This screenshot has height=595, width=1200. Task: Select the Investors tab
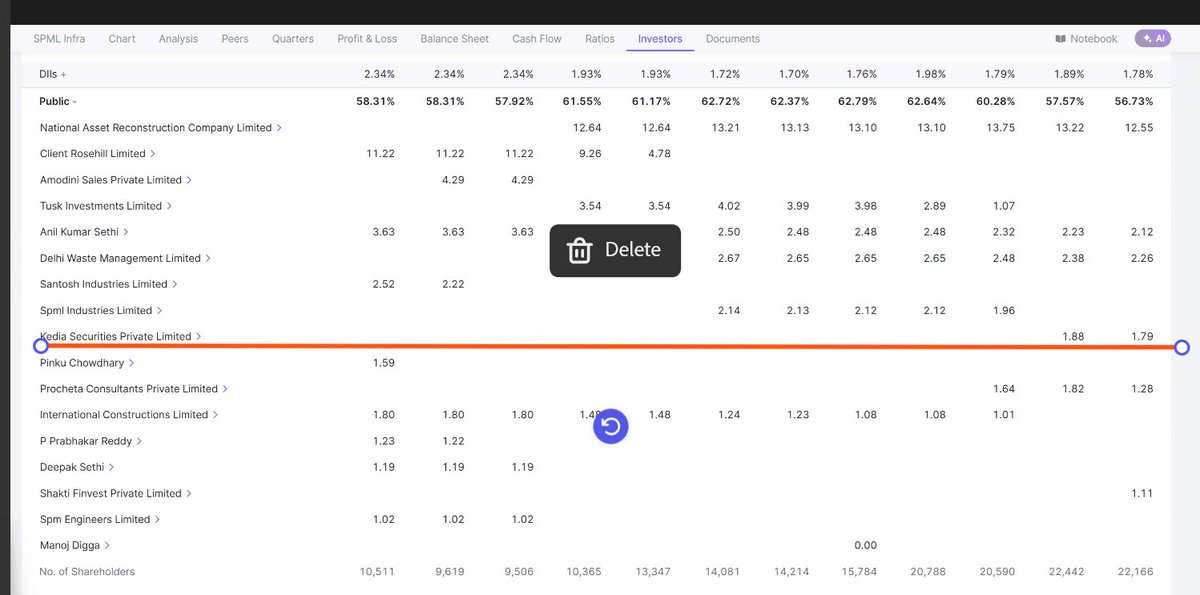click(660, 39)
